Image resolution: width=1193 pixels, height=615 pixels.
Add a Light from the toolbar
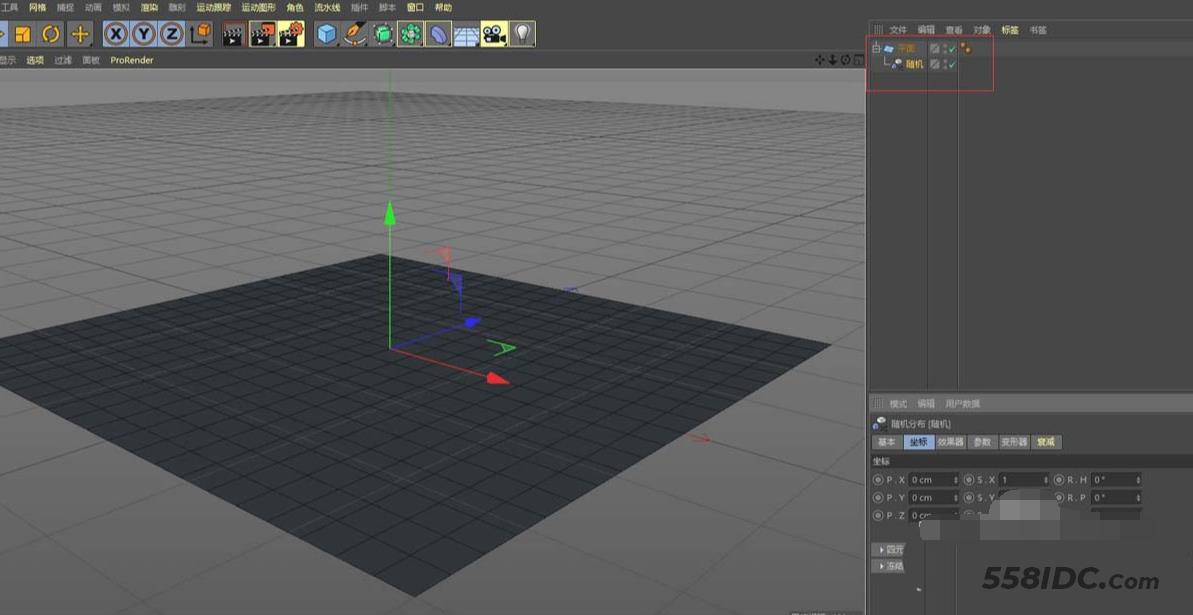pos(523,33)
